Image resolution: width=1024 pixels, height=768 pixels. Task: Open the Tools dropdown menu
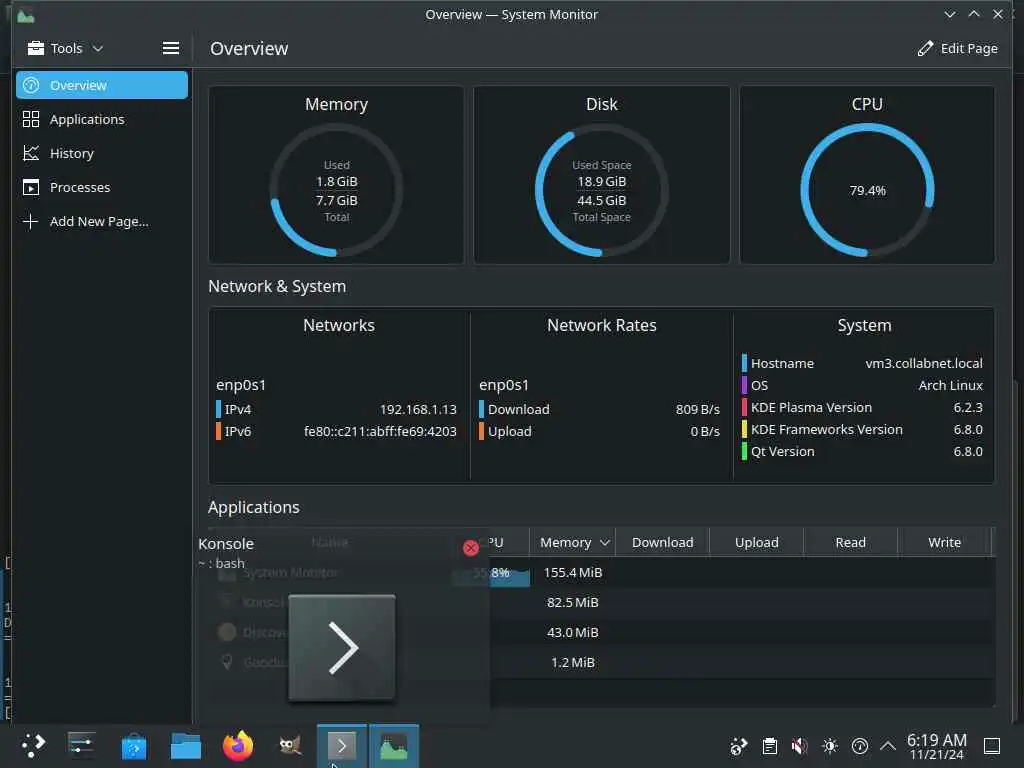(x=65, y=48)
